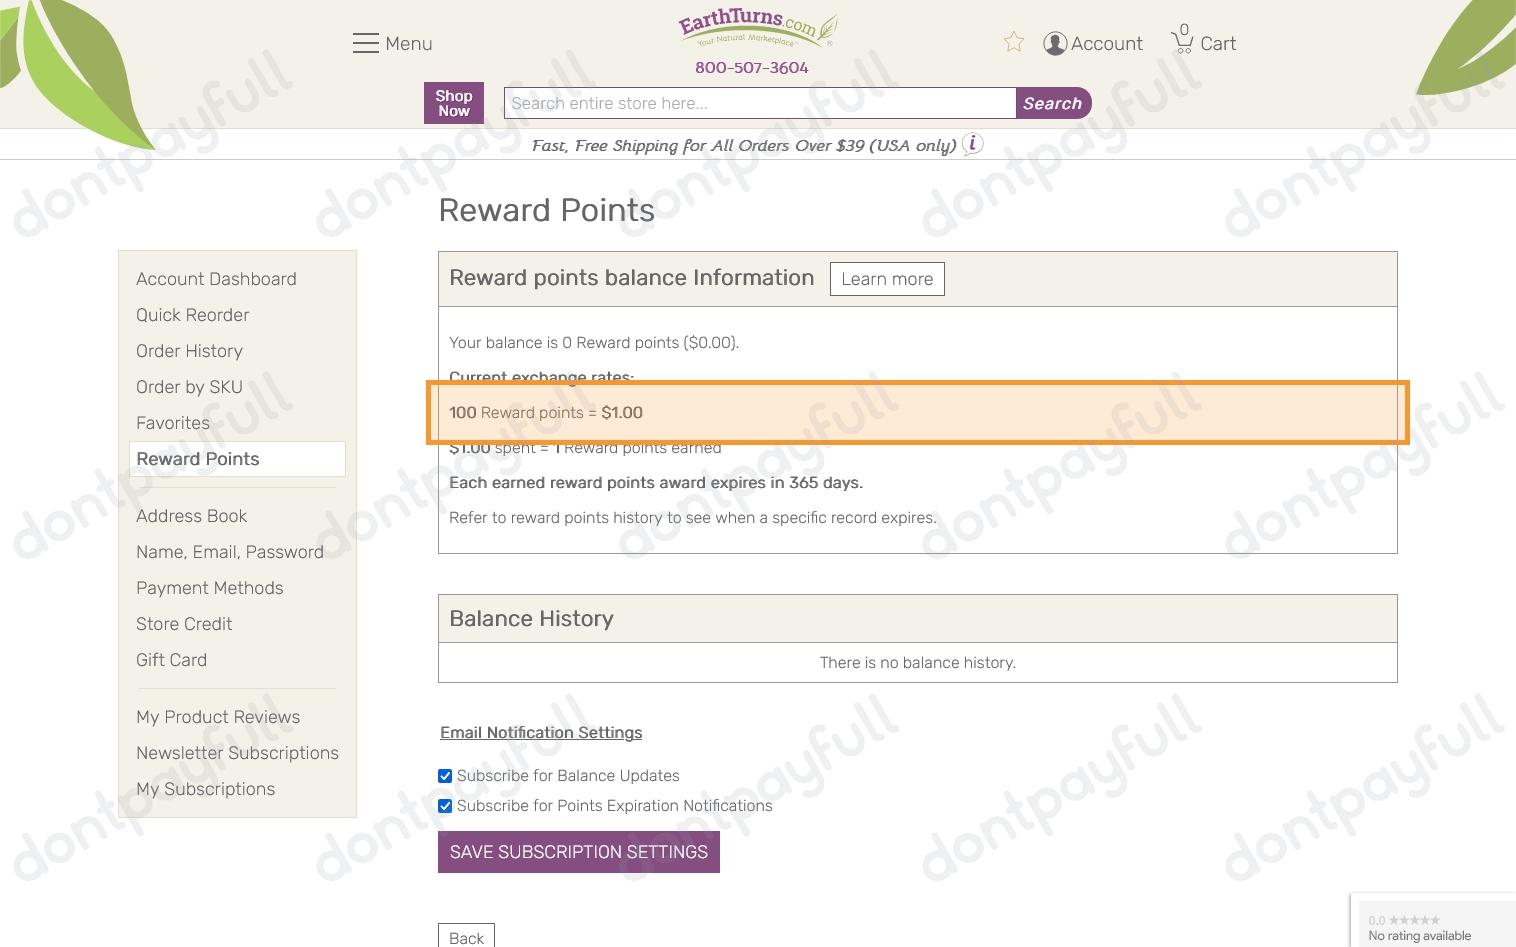
Task: Click the star favorites icon near Account
Action: [x=1013, y=42]
